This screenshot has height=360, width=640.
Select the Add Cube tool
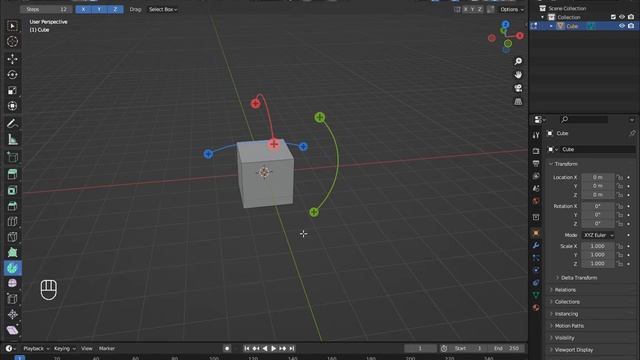[x=12, y=157]
